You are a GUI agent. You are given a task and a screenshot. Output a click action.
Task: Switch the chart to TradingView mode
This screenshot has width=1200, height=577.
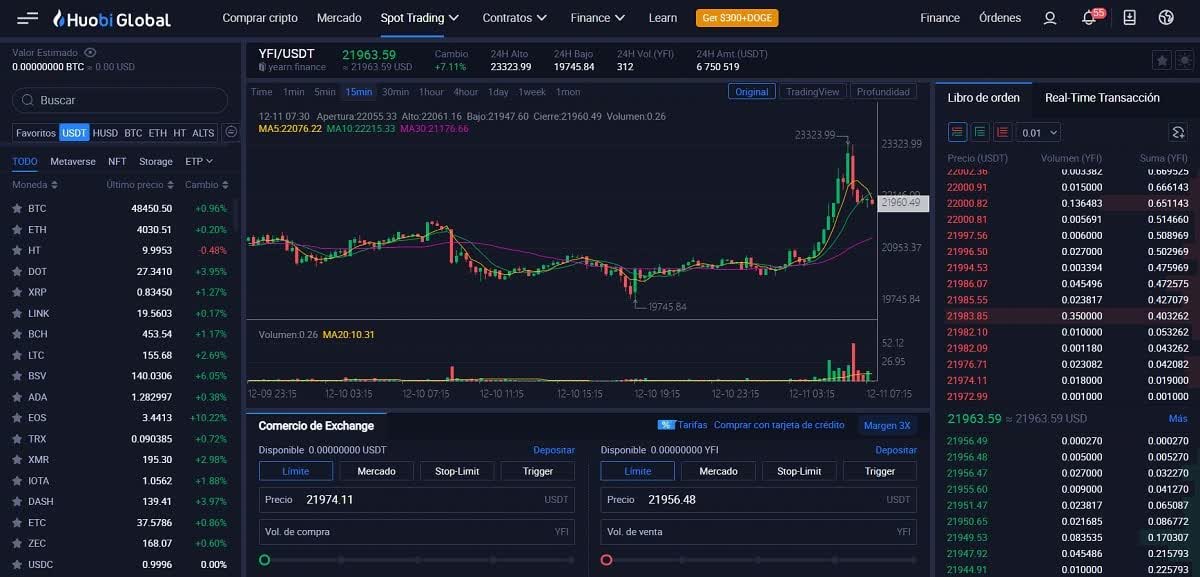pos(812,92)
